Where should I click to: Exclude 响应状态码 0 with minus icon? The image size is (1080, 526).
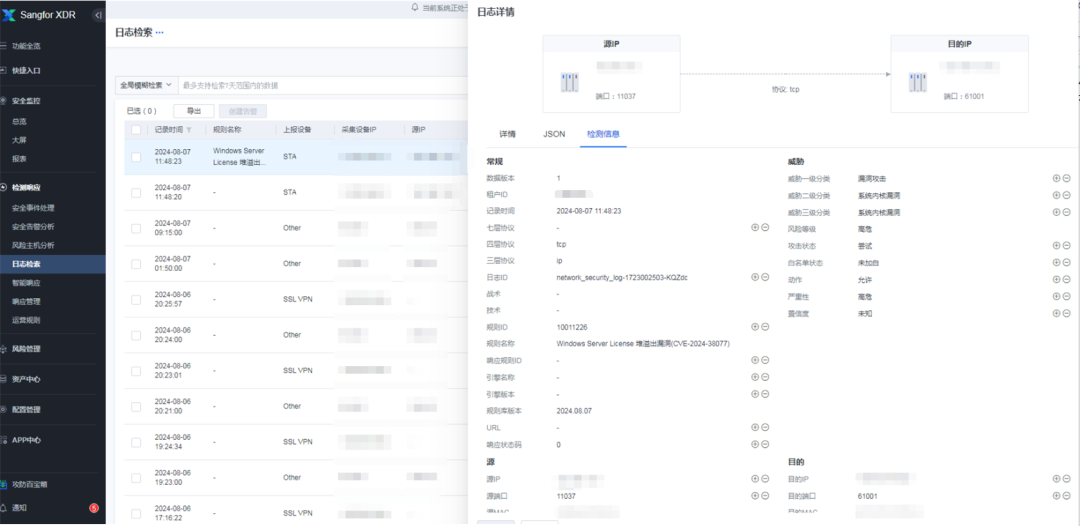(x=765, y=444)
